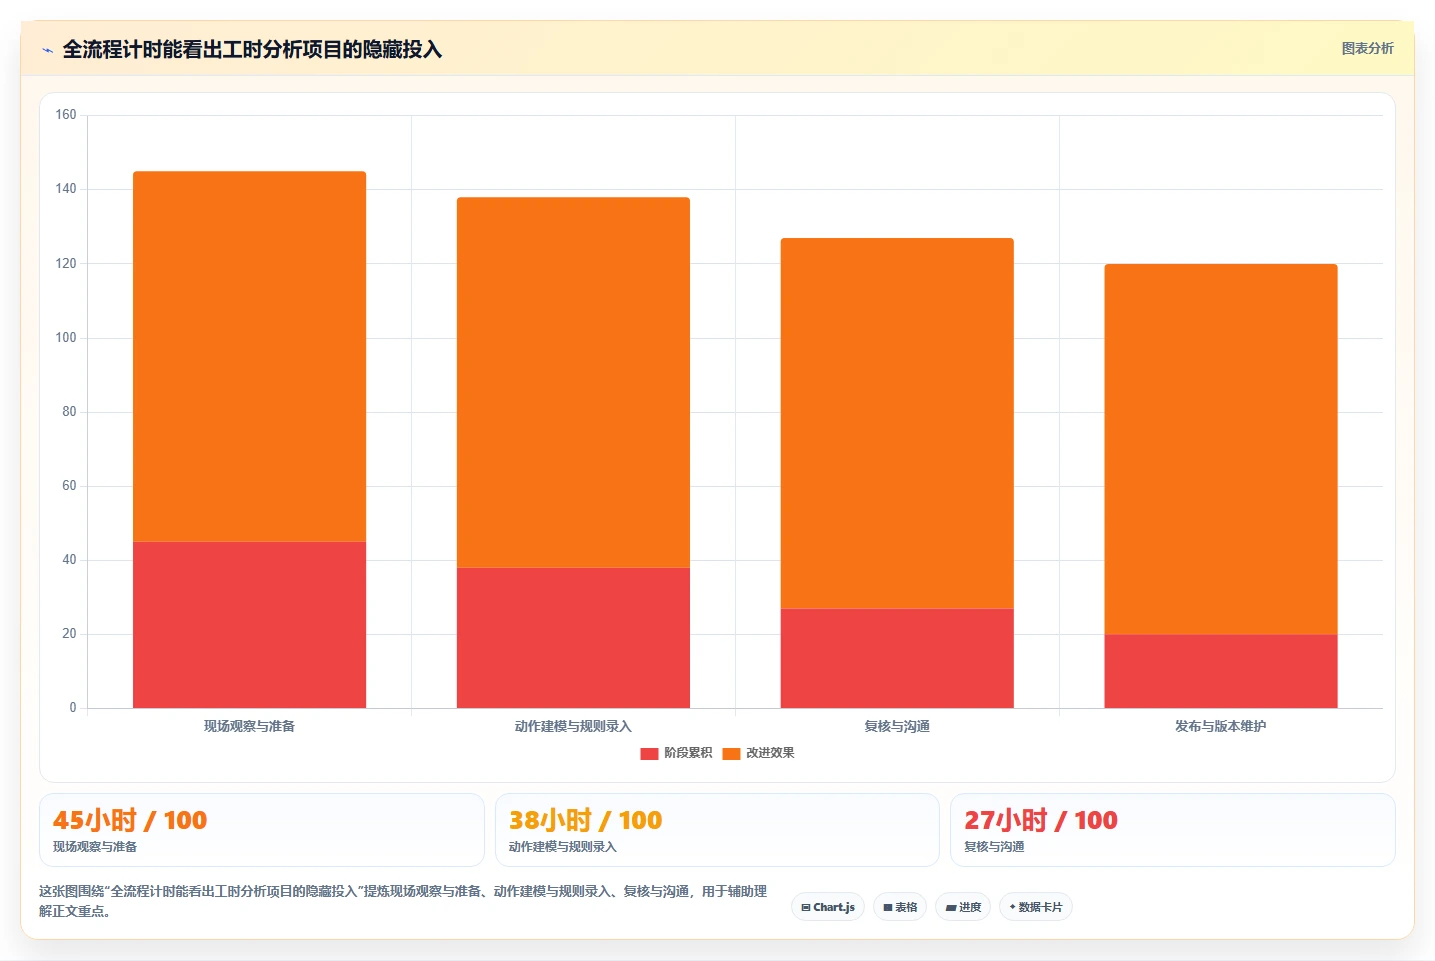Click the red bar segment for 发布与版本维护
The image size is (1435, 961).
click(1221, 671)
